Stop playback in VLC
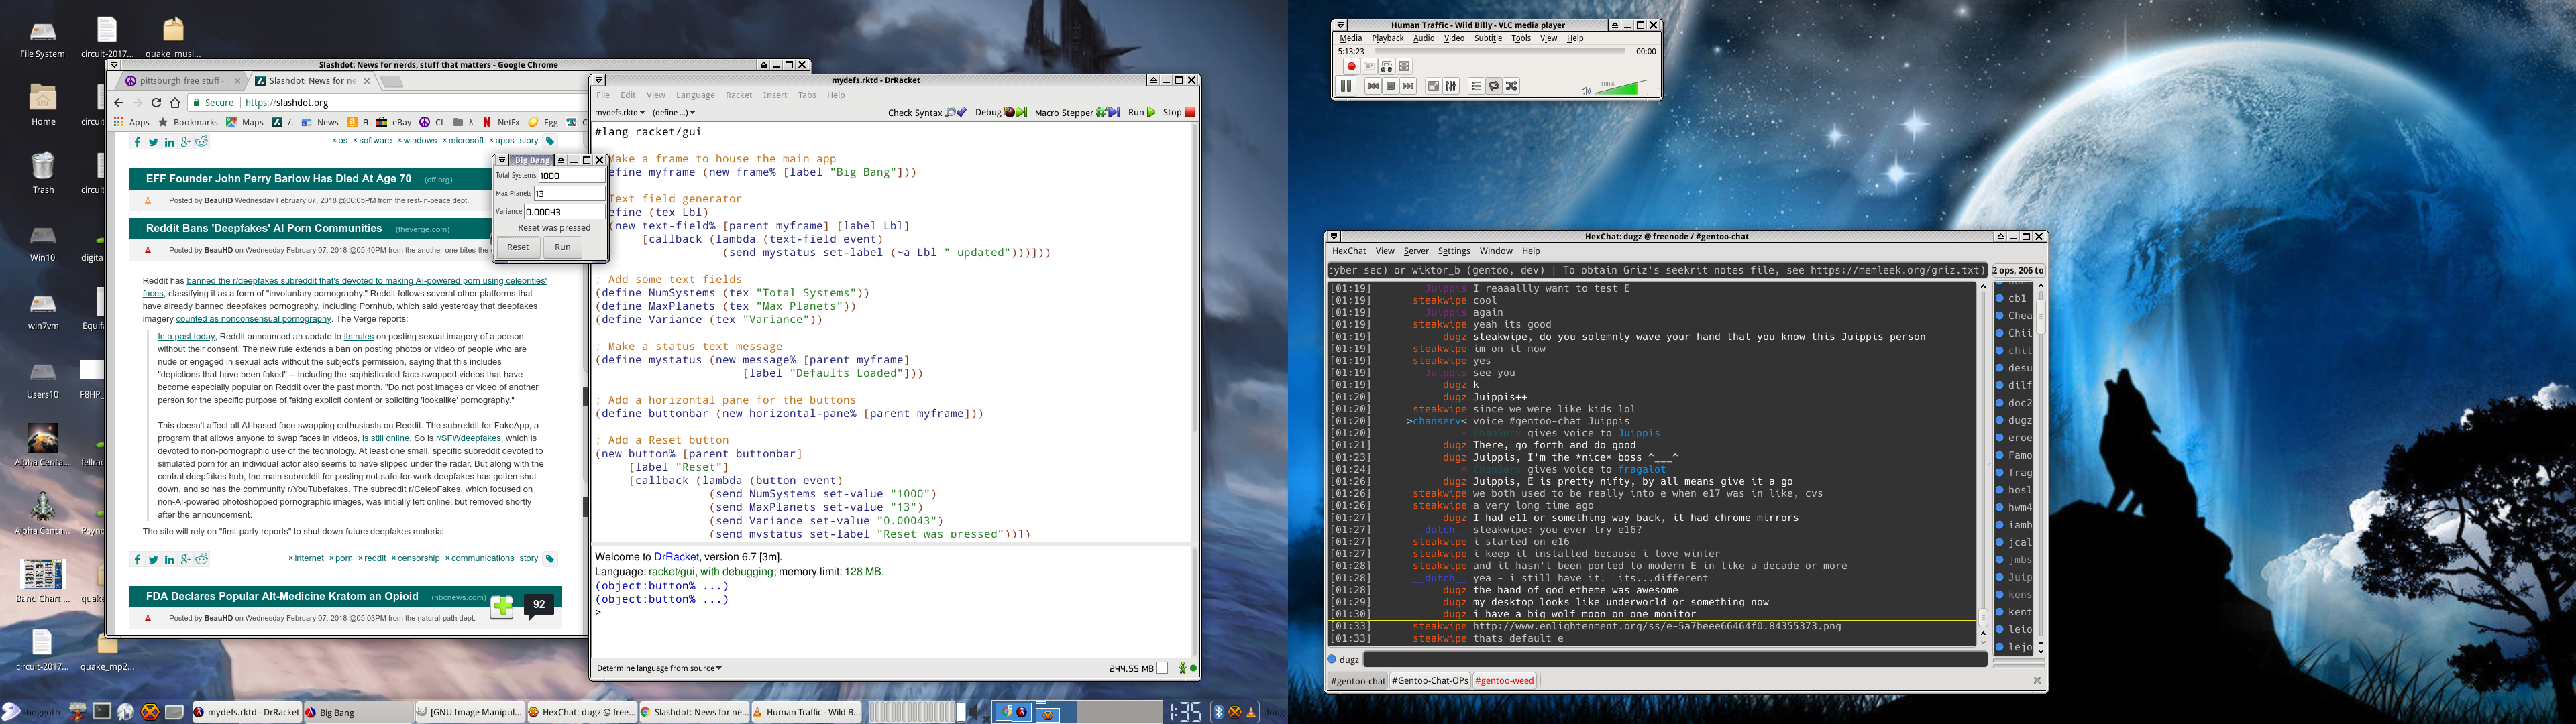The image size is (2576, 724). pos(1390,87)
